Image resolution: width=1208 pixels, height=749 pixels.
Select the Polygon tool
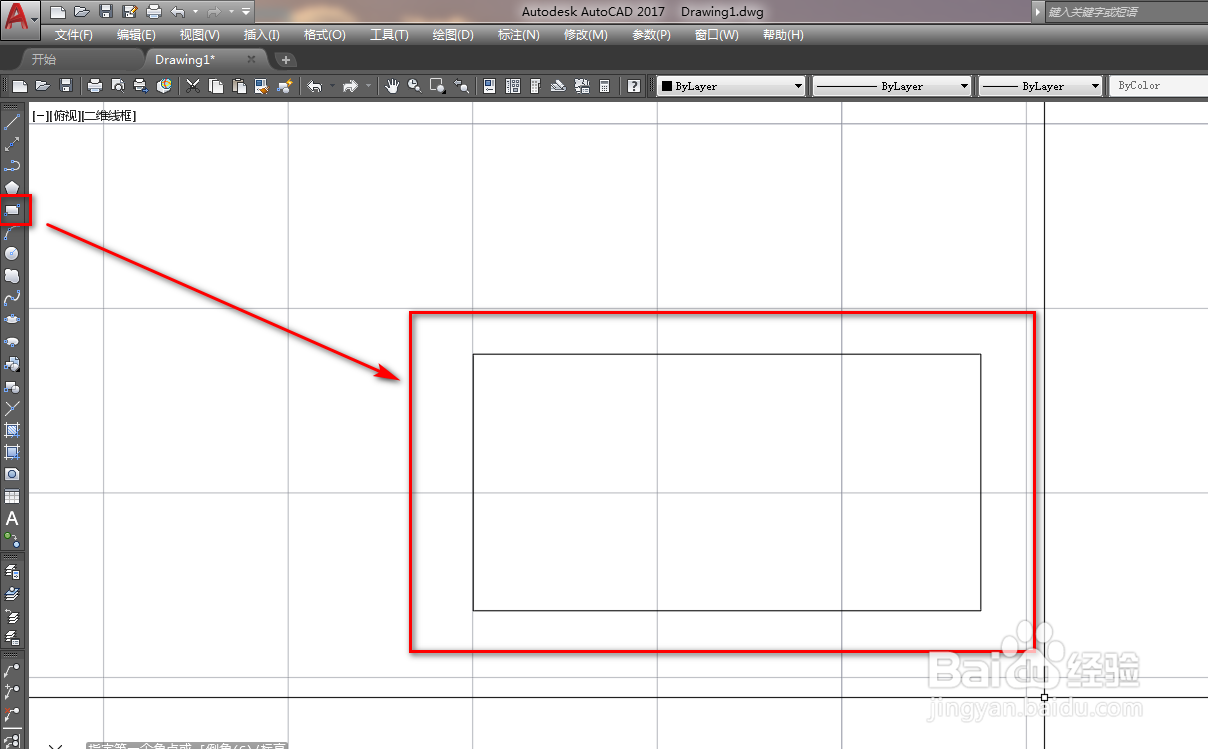coord(12,188)
